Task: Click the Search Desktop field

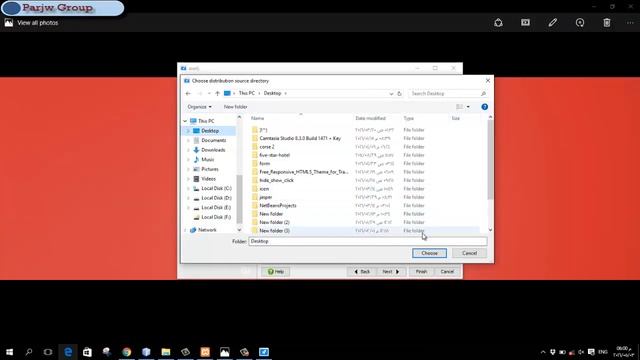Action: coord(448,93)
